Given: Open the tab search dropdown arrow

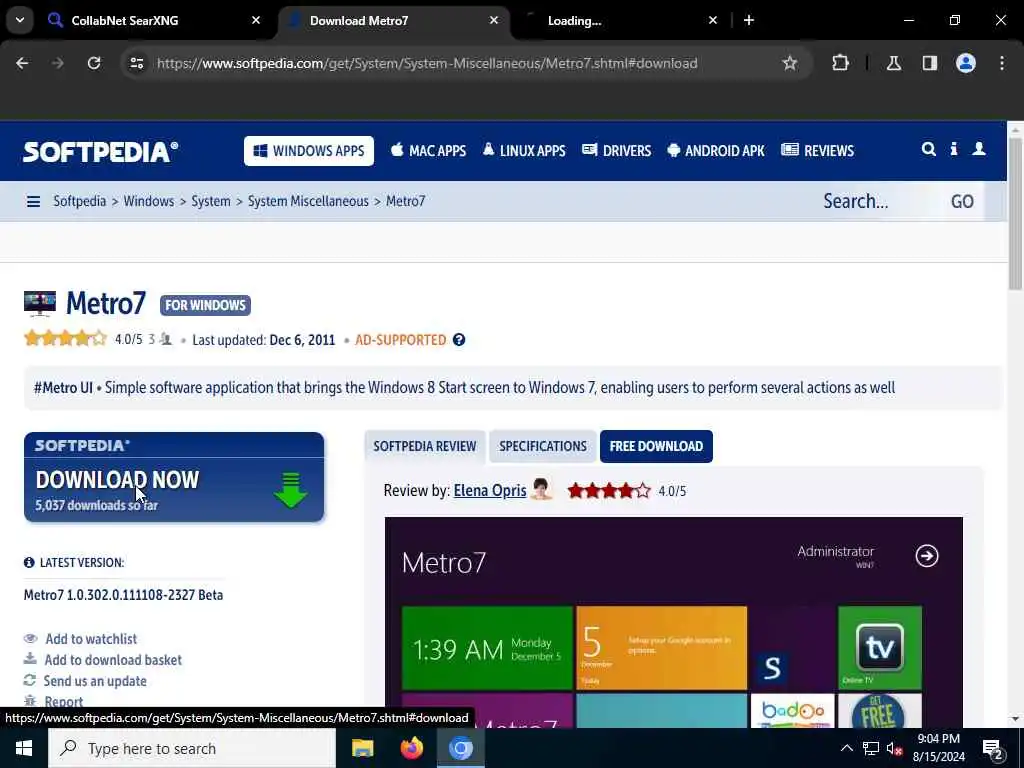Looking at the screenshot, I should pyautogui.click(x=20, y=20).
